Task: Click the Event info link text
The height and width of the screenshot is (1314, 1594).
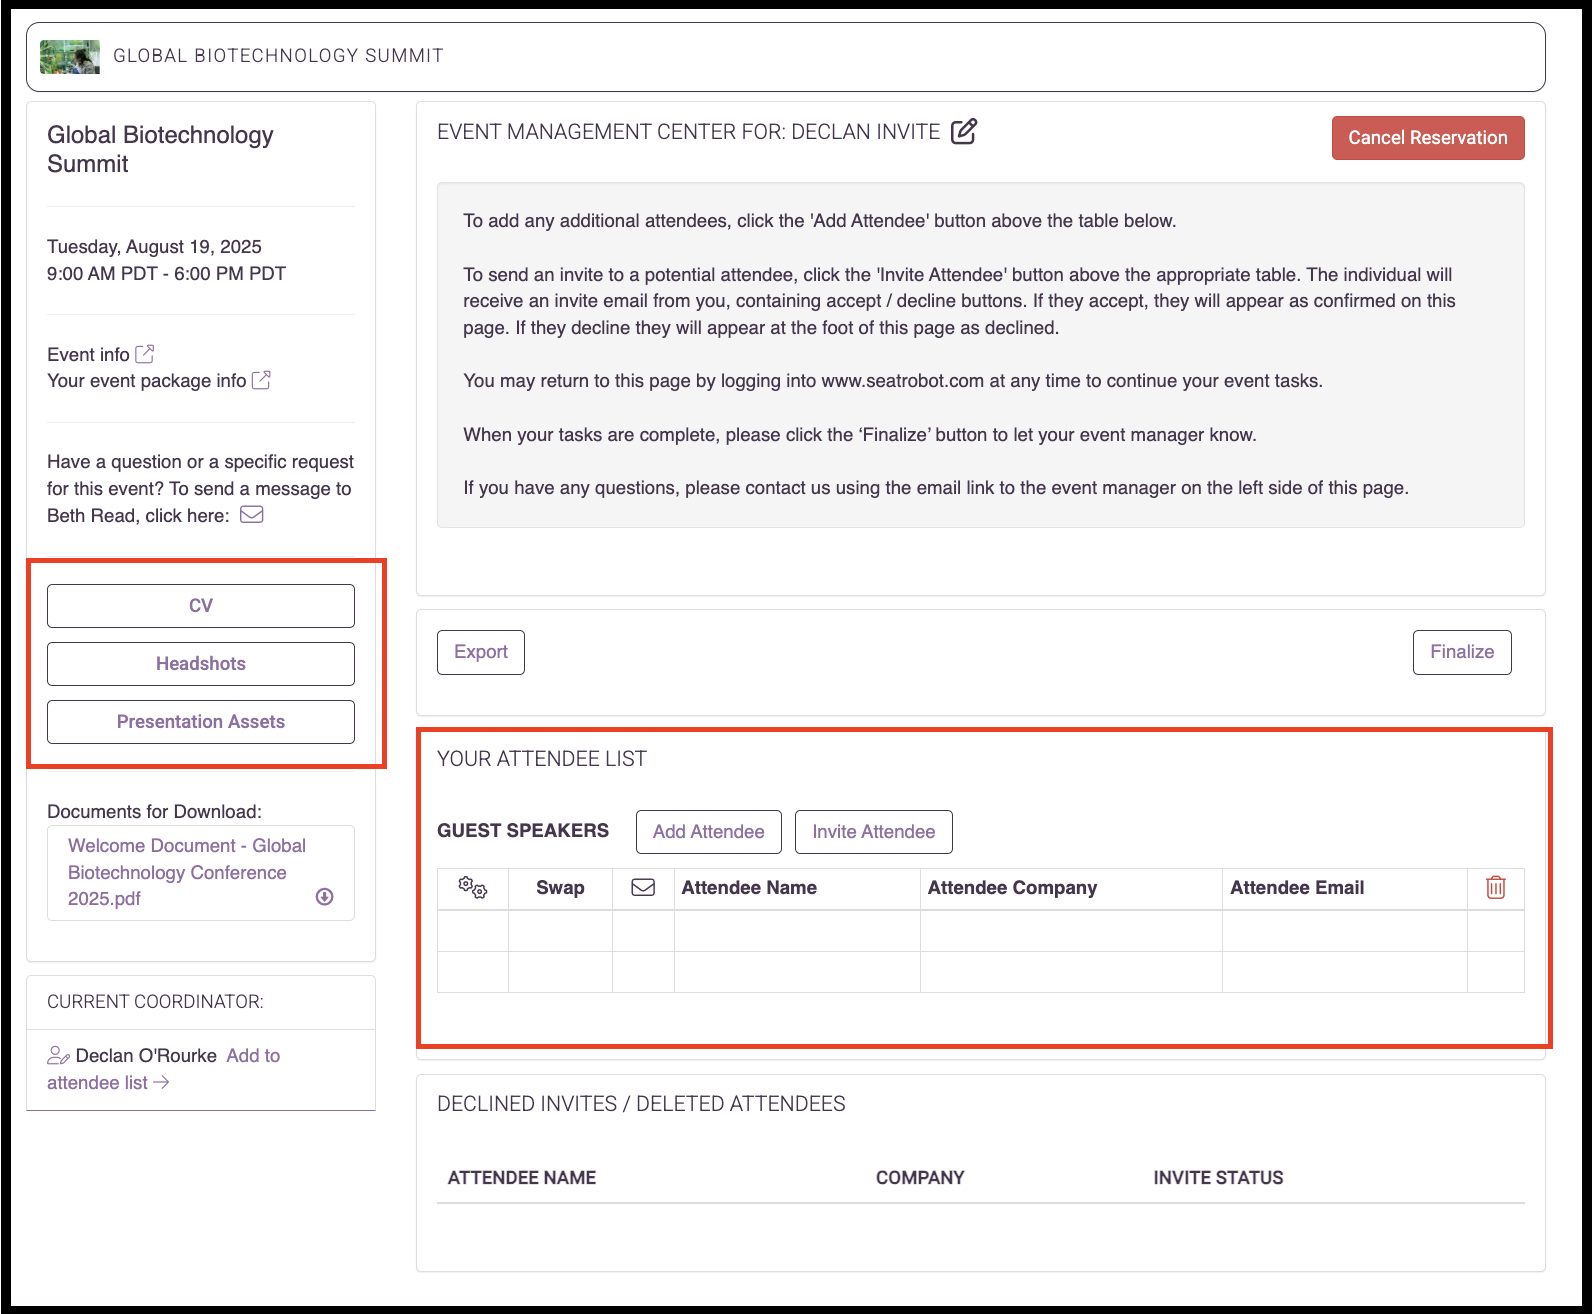Action: point(88,354)
